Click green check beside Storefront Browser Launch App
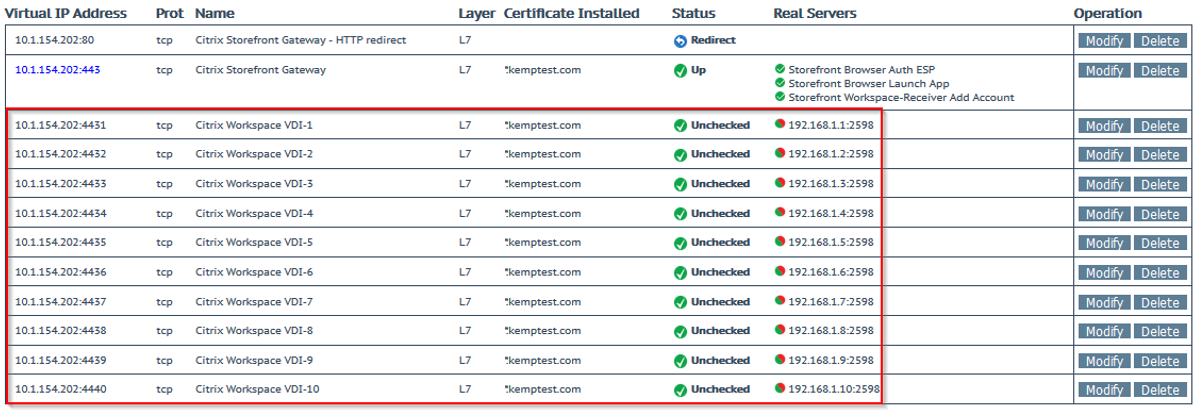Screen dimensions: 1198x411 (780, 83)
